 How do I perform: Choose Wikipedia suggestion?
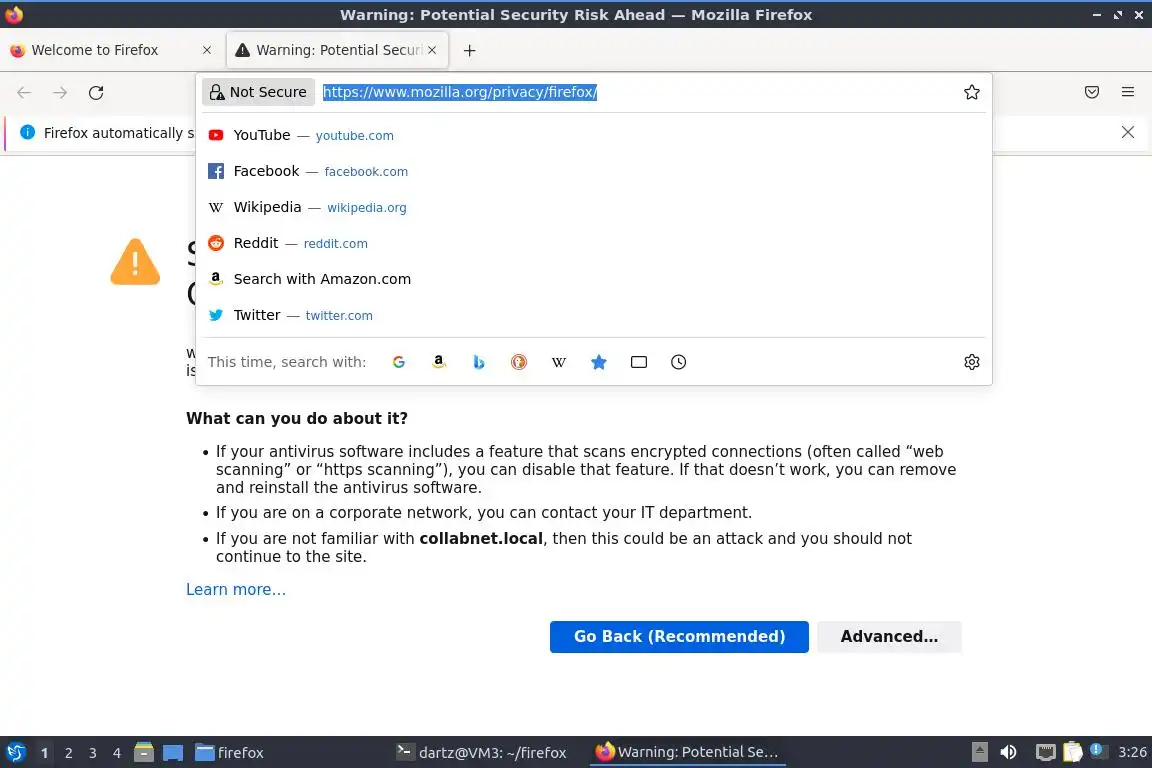click(x=594, y=207)
